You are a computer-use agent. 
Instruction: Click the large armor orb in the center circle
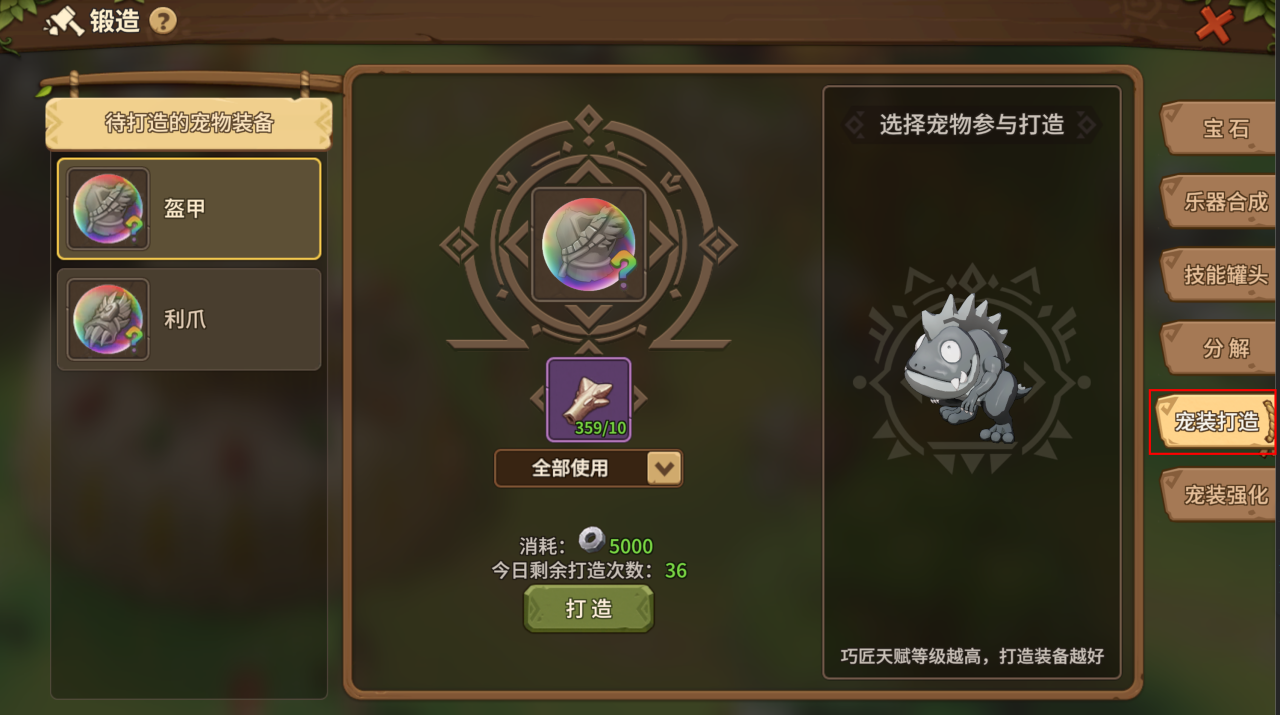[x=589, y=245]
